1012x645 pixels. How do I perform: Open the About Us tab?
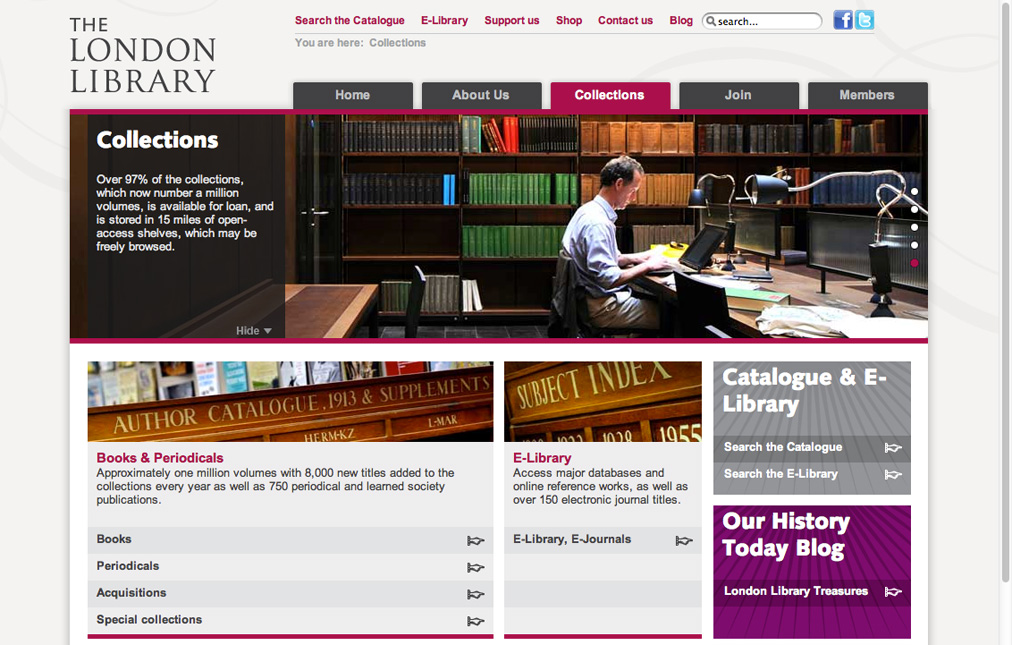(481, 96)
